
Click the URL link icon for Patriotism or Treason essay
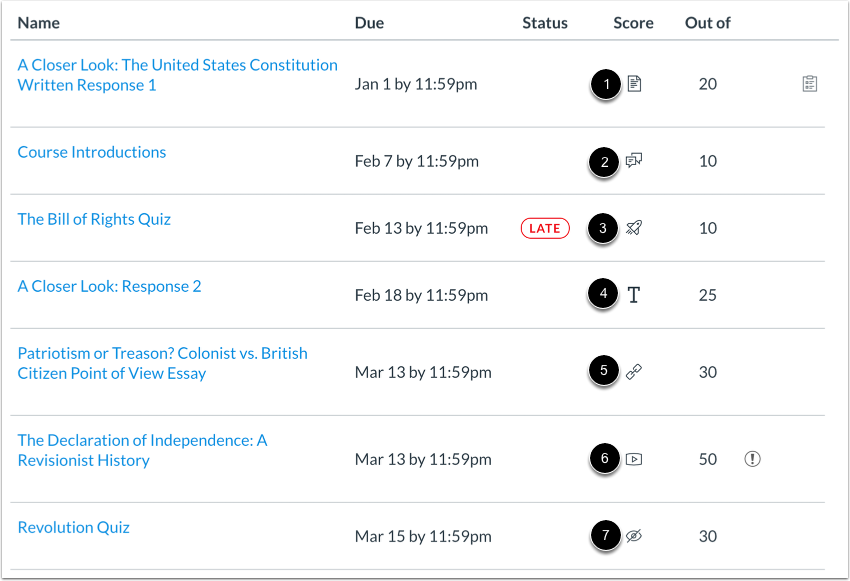pyautogui.click(x=634, y=372)
